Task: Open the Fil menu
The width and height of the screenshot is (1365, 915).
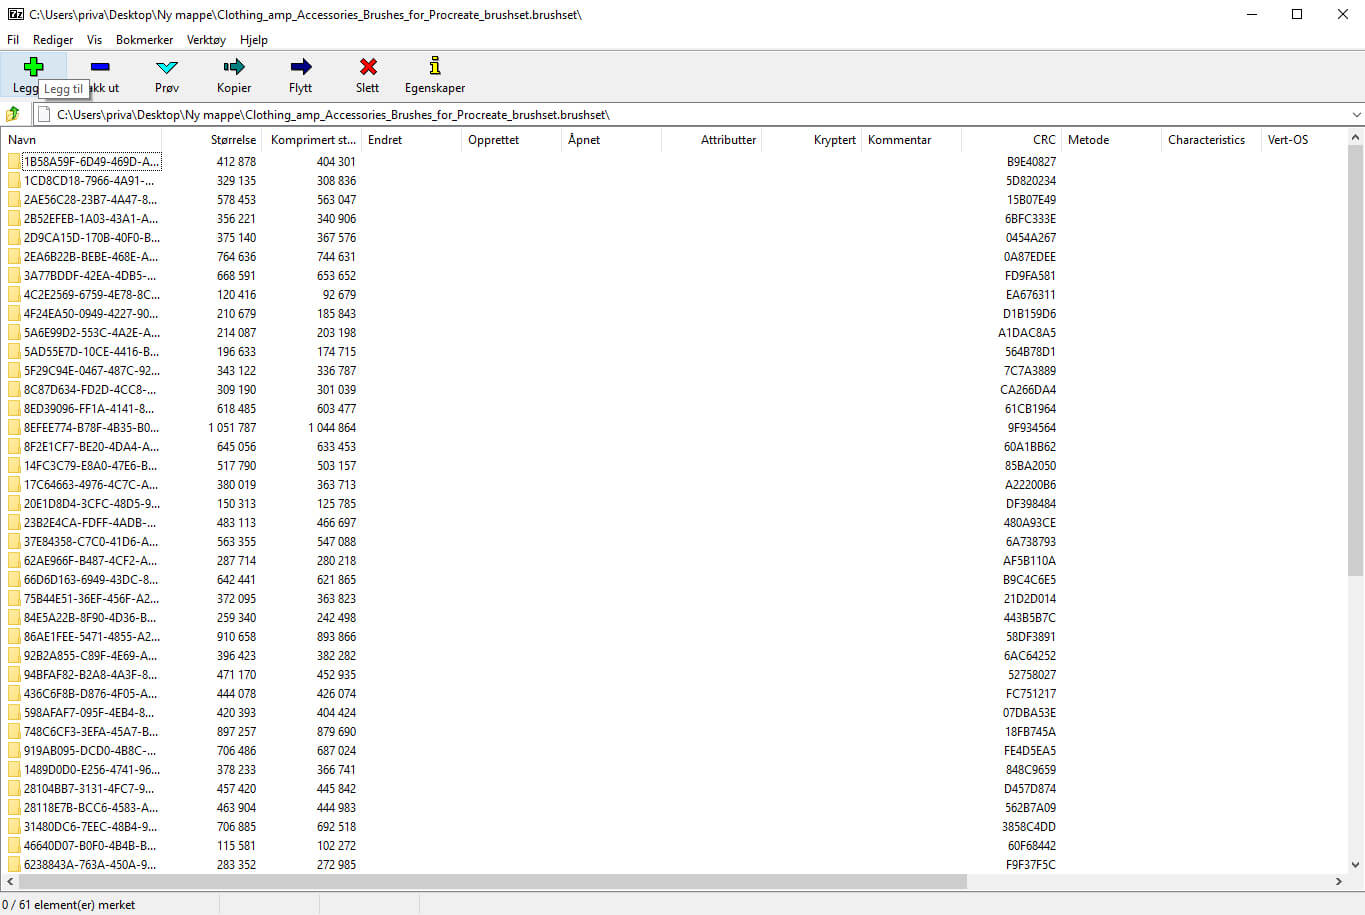Action: (13, 40)
